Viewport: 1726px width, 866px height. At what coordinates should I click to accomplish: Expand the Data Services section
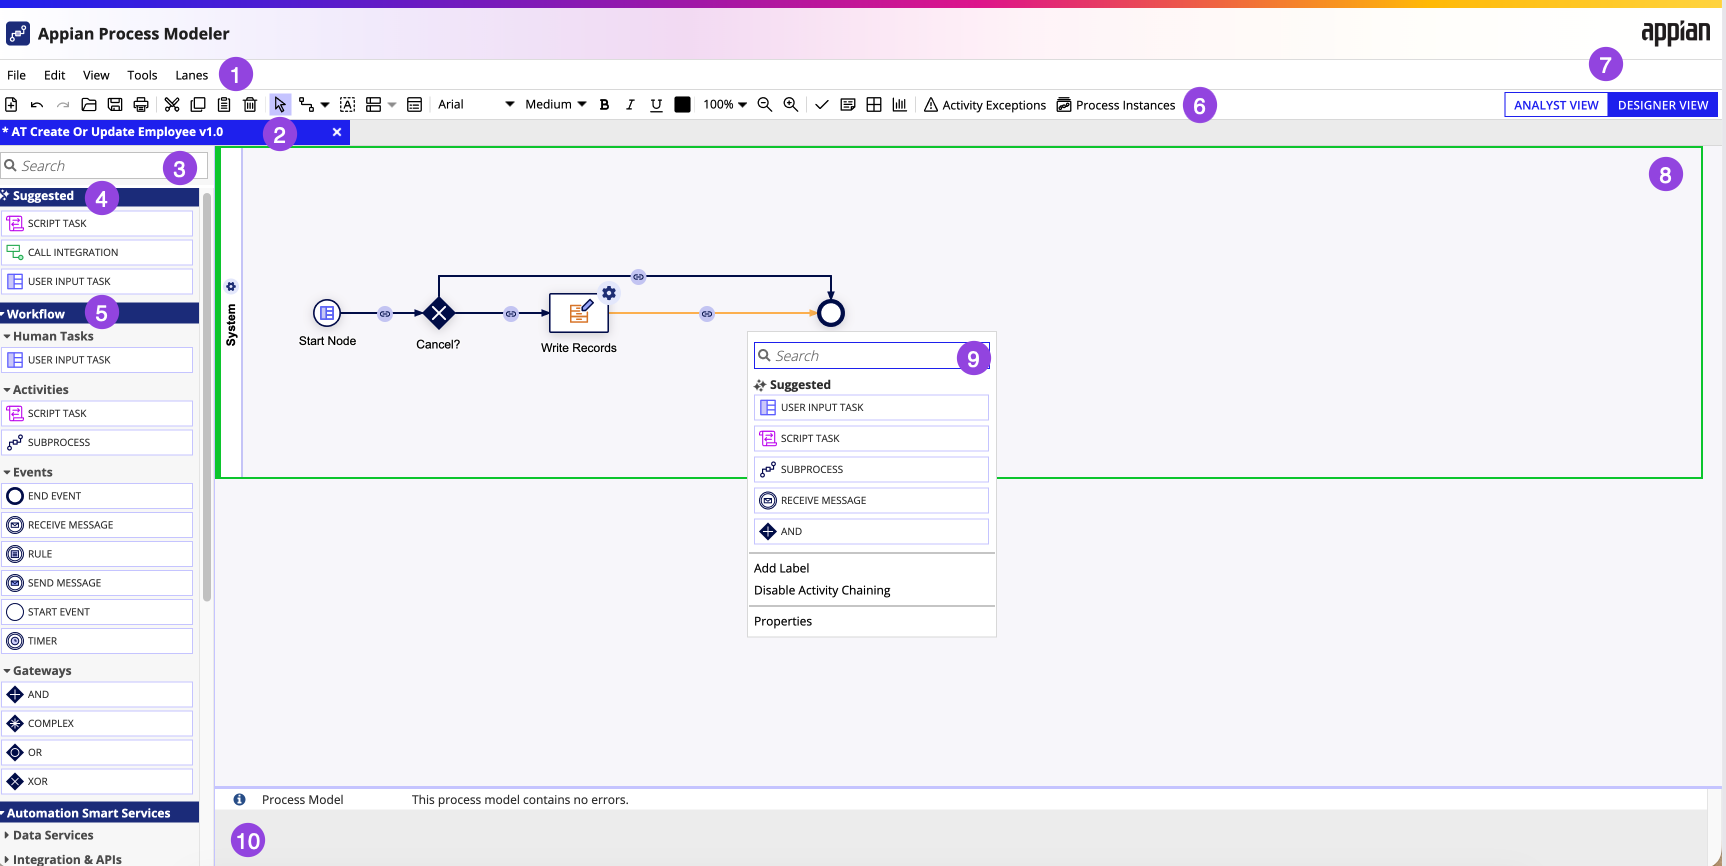[49, 835]
